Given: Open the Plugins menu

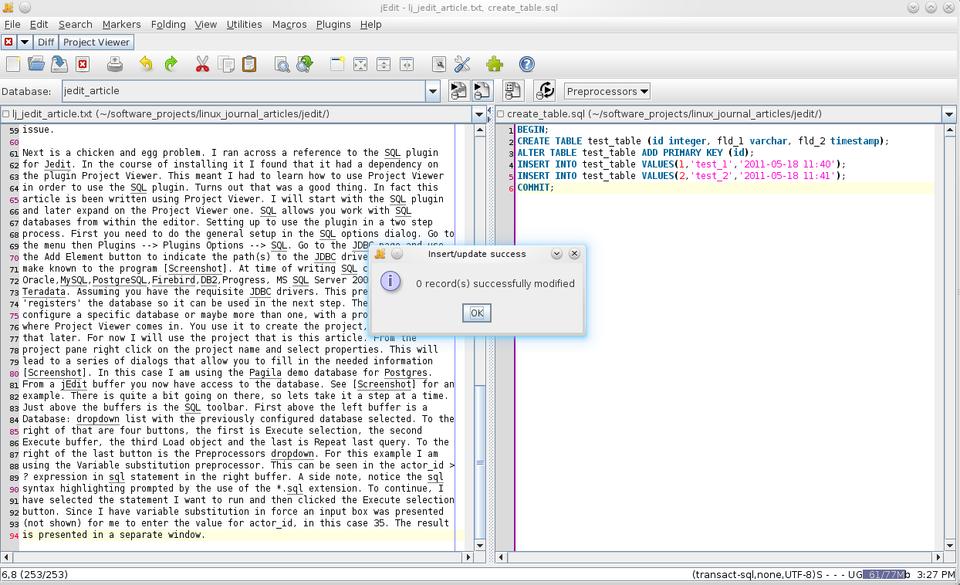Looking at the screenshot, I should click(x=333, y=24).
